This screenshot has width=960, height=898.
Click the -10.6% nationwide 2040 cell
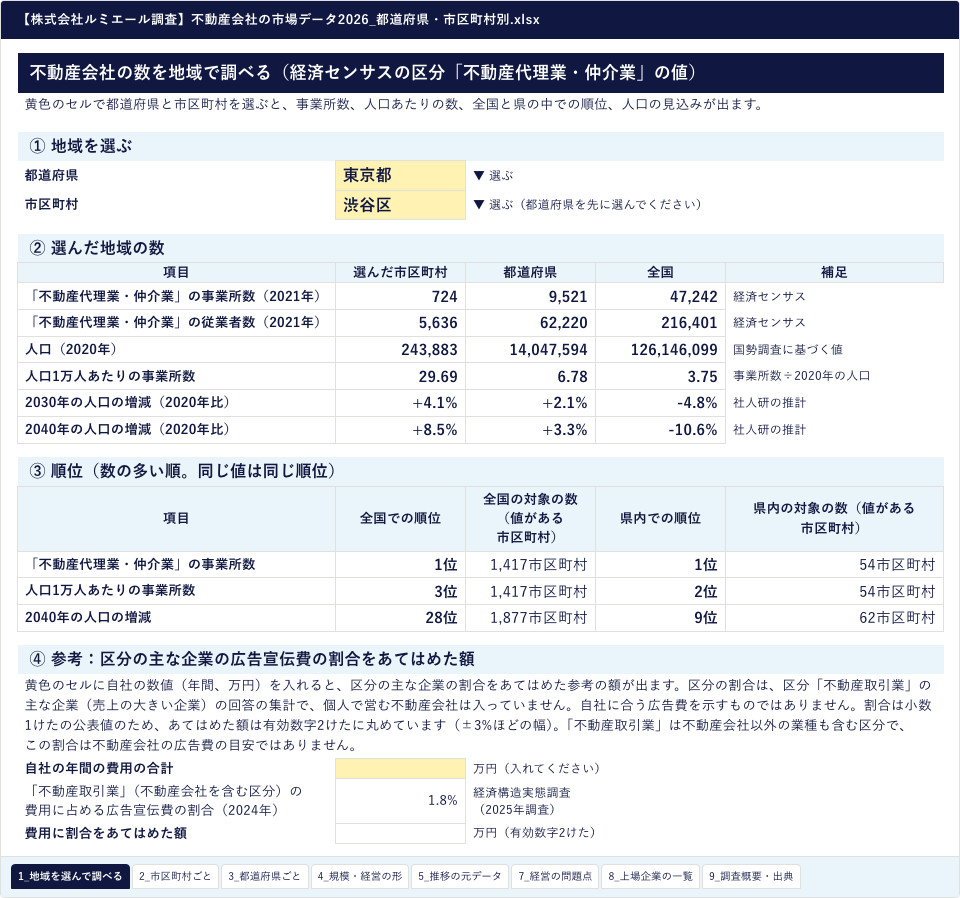click(x=661, y=430)
